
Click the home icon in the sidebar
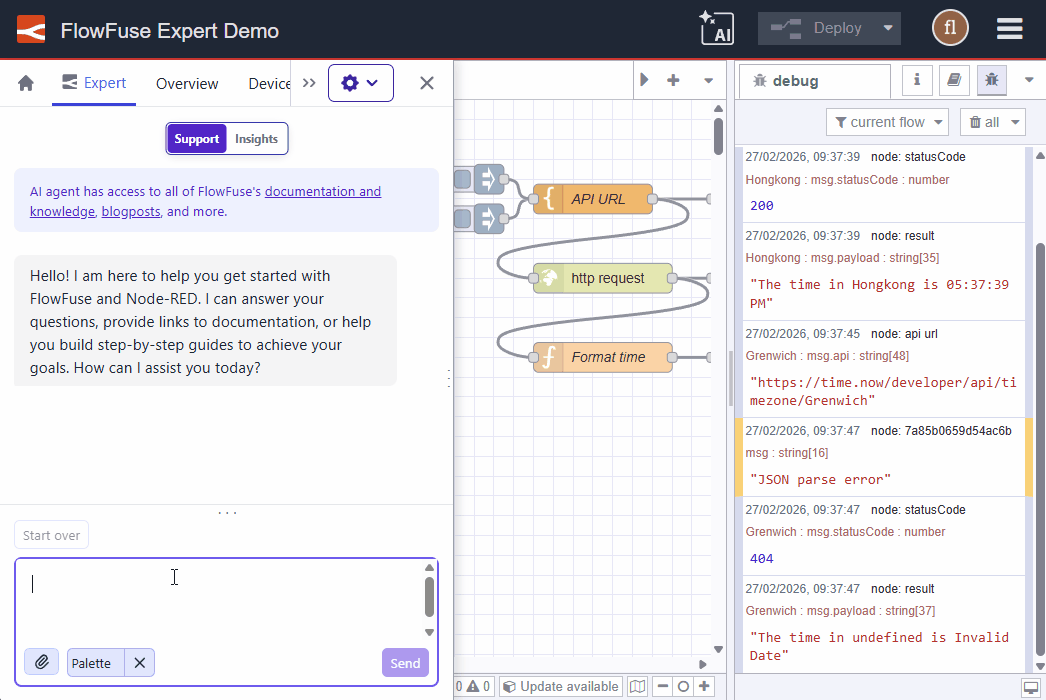[x=24, y=83]
